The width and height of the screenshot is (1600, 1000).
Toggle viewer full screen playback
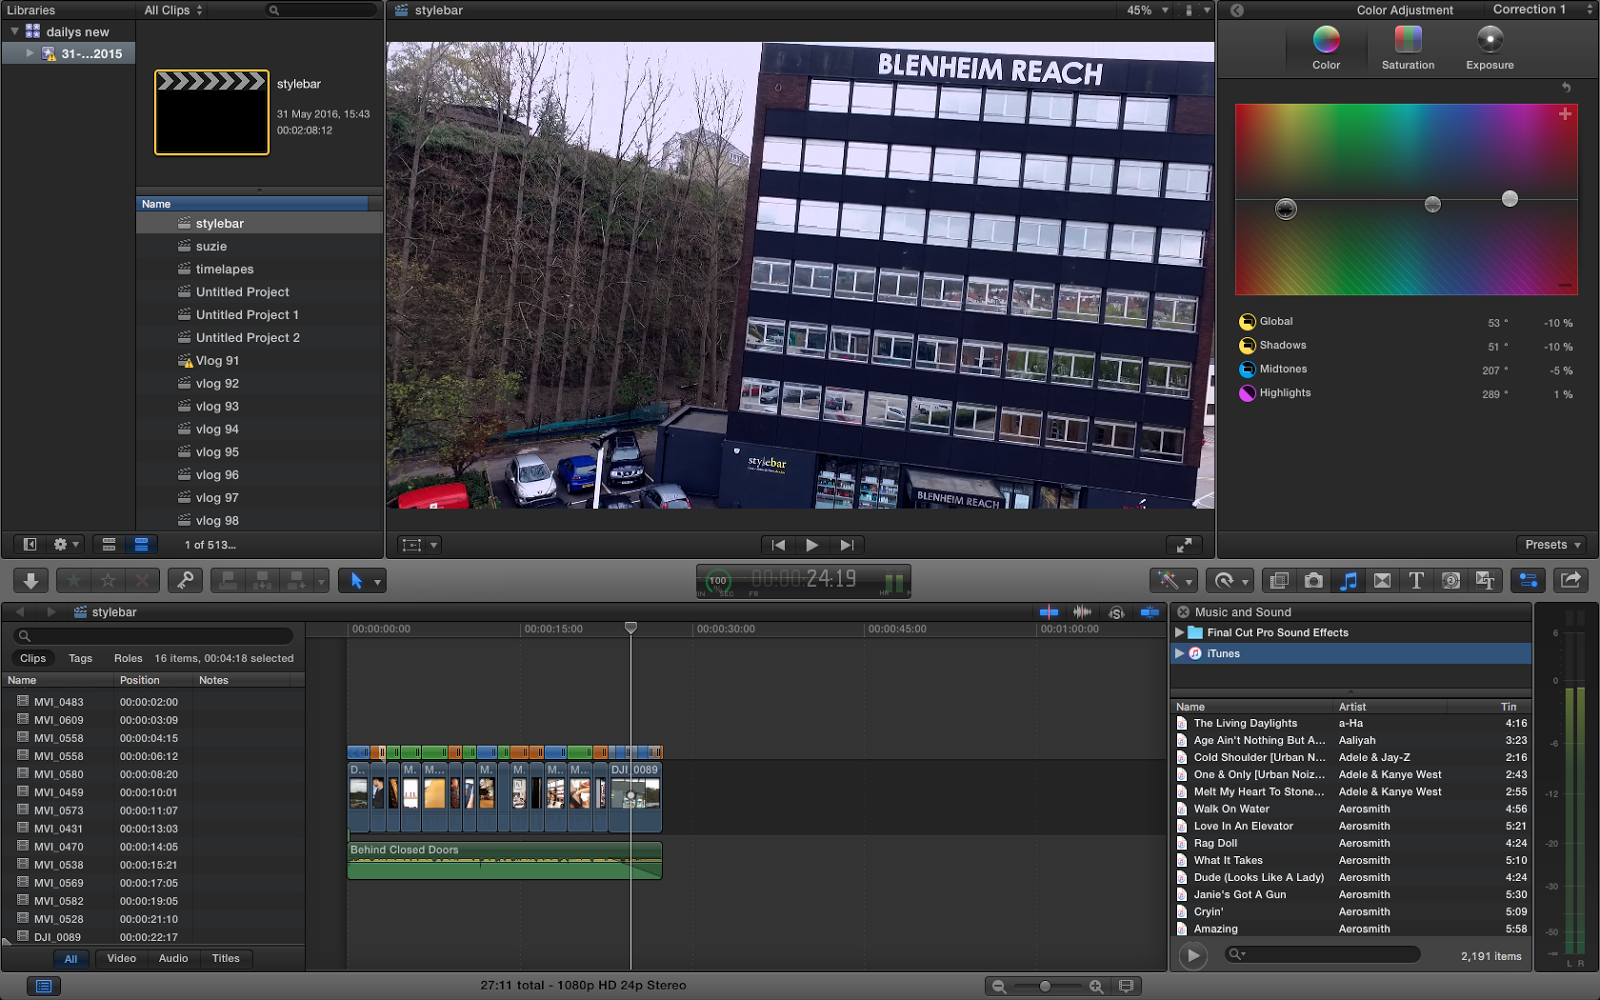[x=1184, y=545]
